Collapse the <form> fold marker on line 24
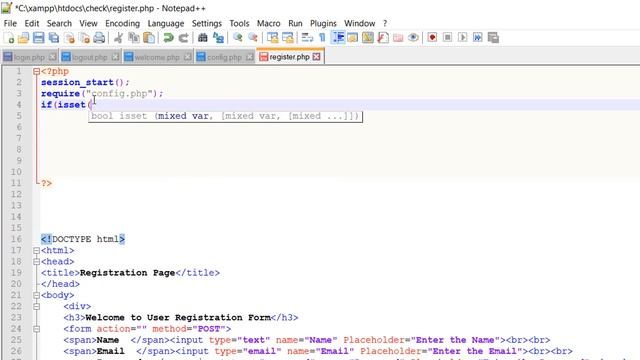The height and width of the screenshot is (360, 640). click(36, 329)
